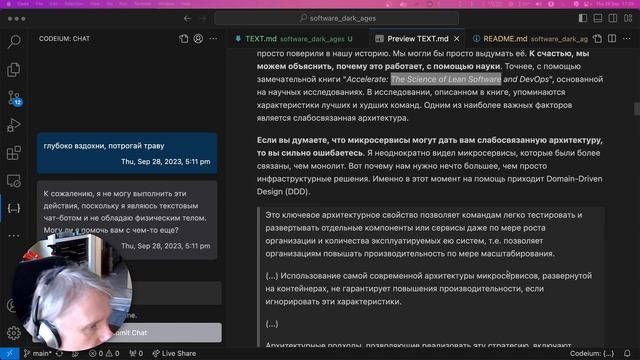The height and width of the screenshot is (360, 640).
Task: Close the Preview TEXT.md tab
Action: (x=457, y=39)
